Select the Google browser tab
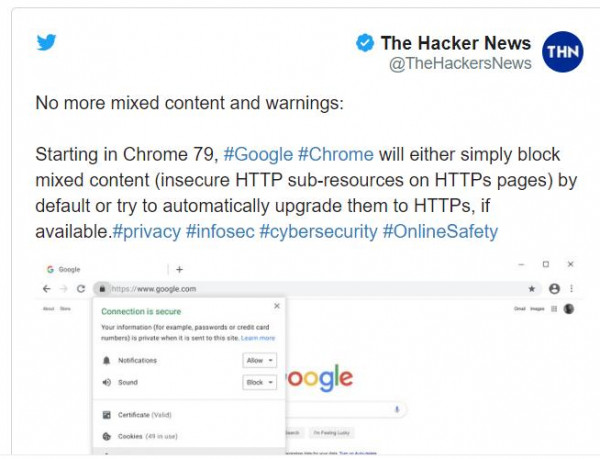600x459 pixels. click(x=70, y=269)
